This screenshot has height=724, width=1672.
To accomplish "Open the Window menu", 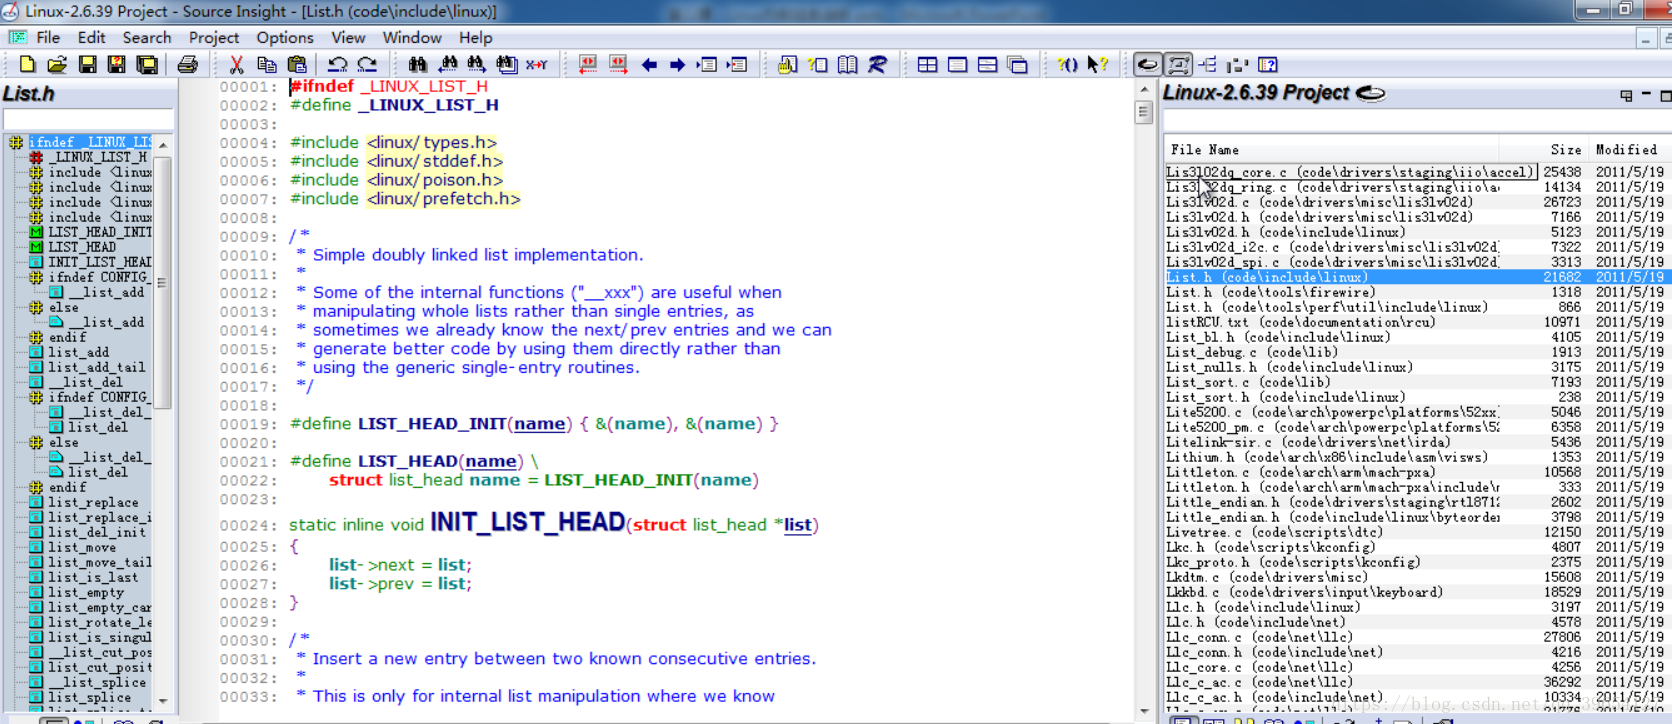I will [x=412, y=37].
